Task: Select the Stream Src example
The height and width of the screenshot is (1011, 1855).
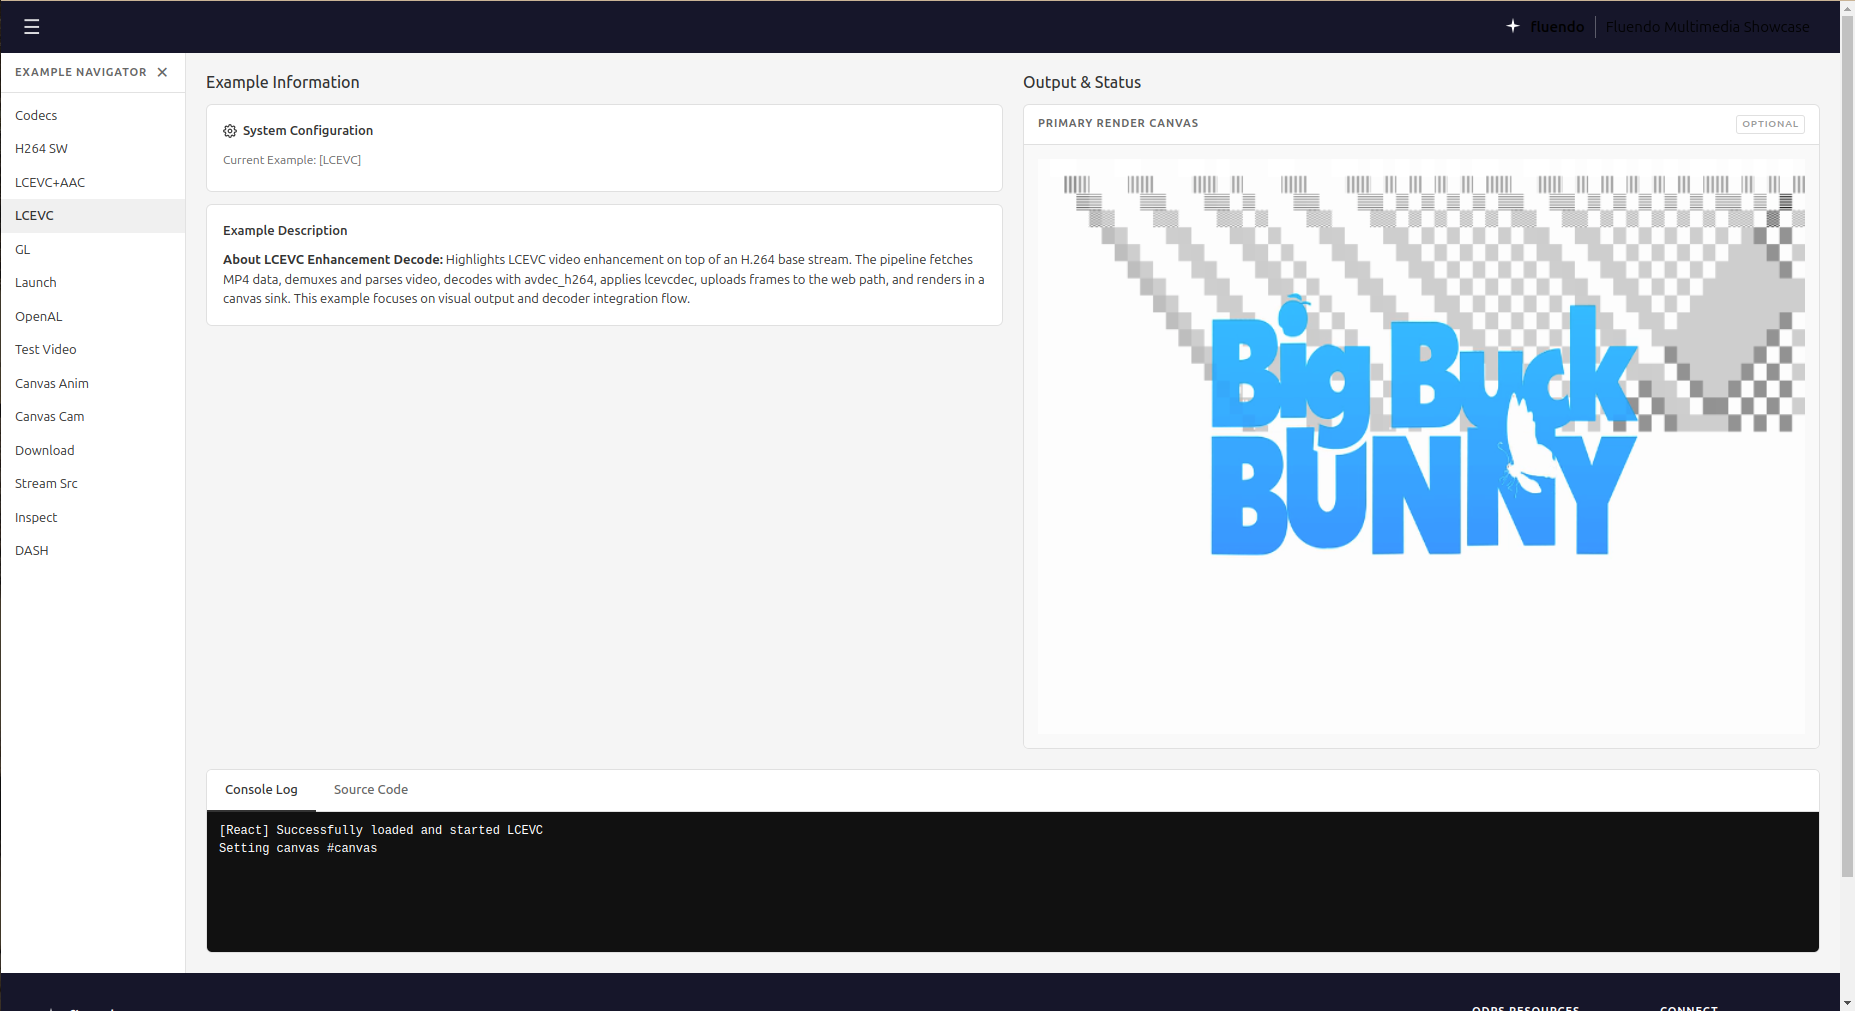Action: tap(93, 484)
